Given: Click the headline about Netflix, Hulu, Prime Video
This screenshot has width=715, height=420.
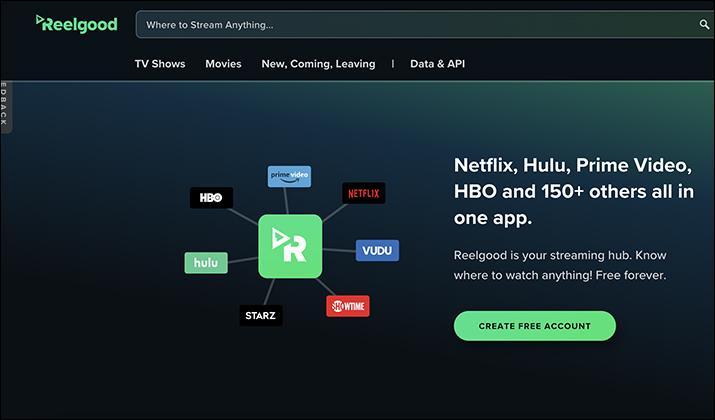Looking at the screenshot, I should 574,192.
